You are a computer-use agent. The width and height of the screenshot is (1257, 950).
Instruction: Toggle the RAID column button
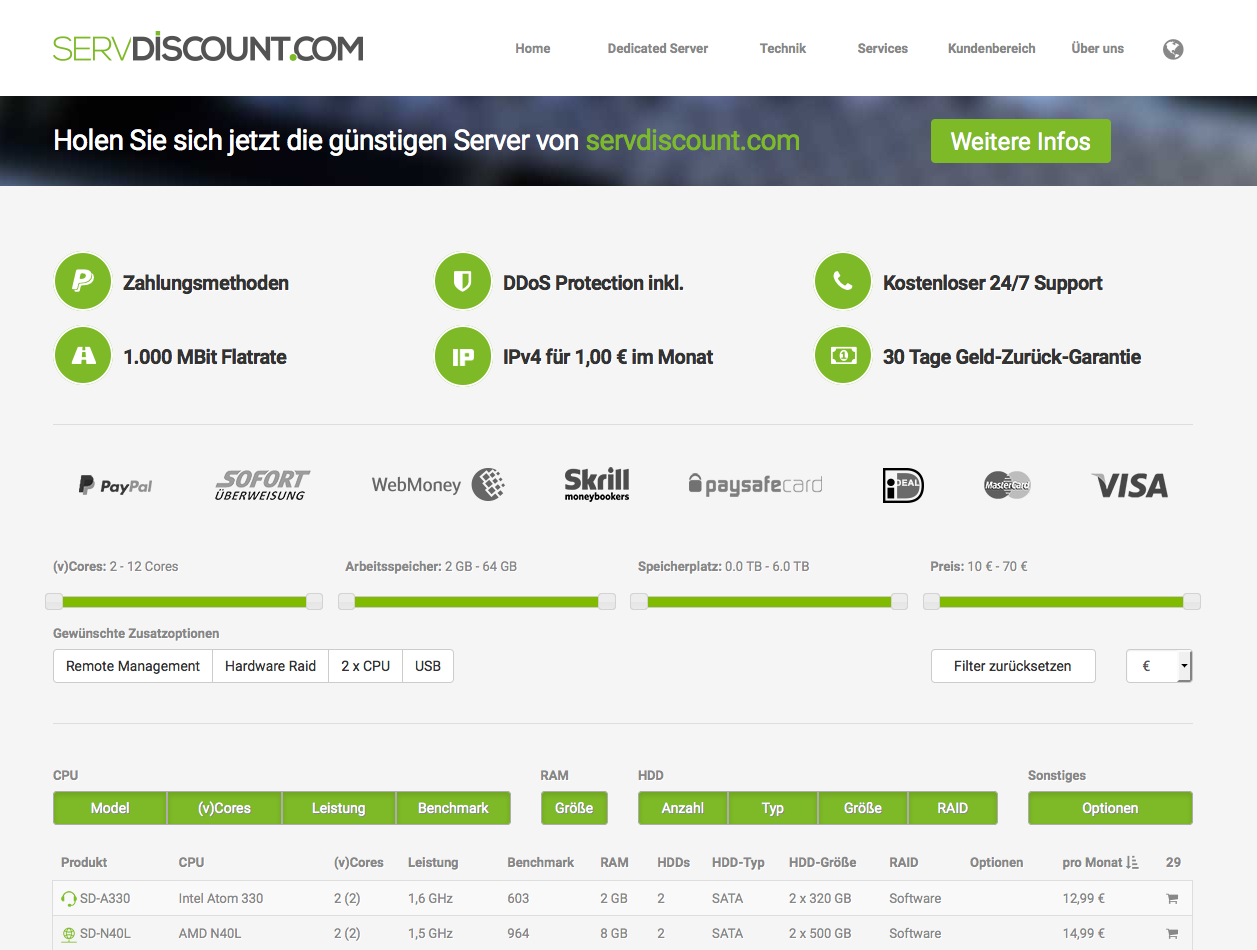coord(953,808)
